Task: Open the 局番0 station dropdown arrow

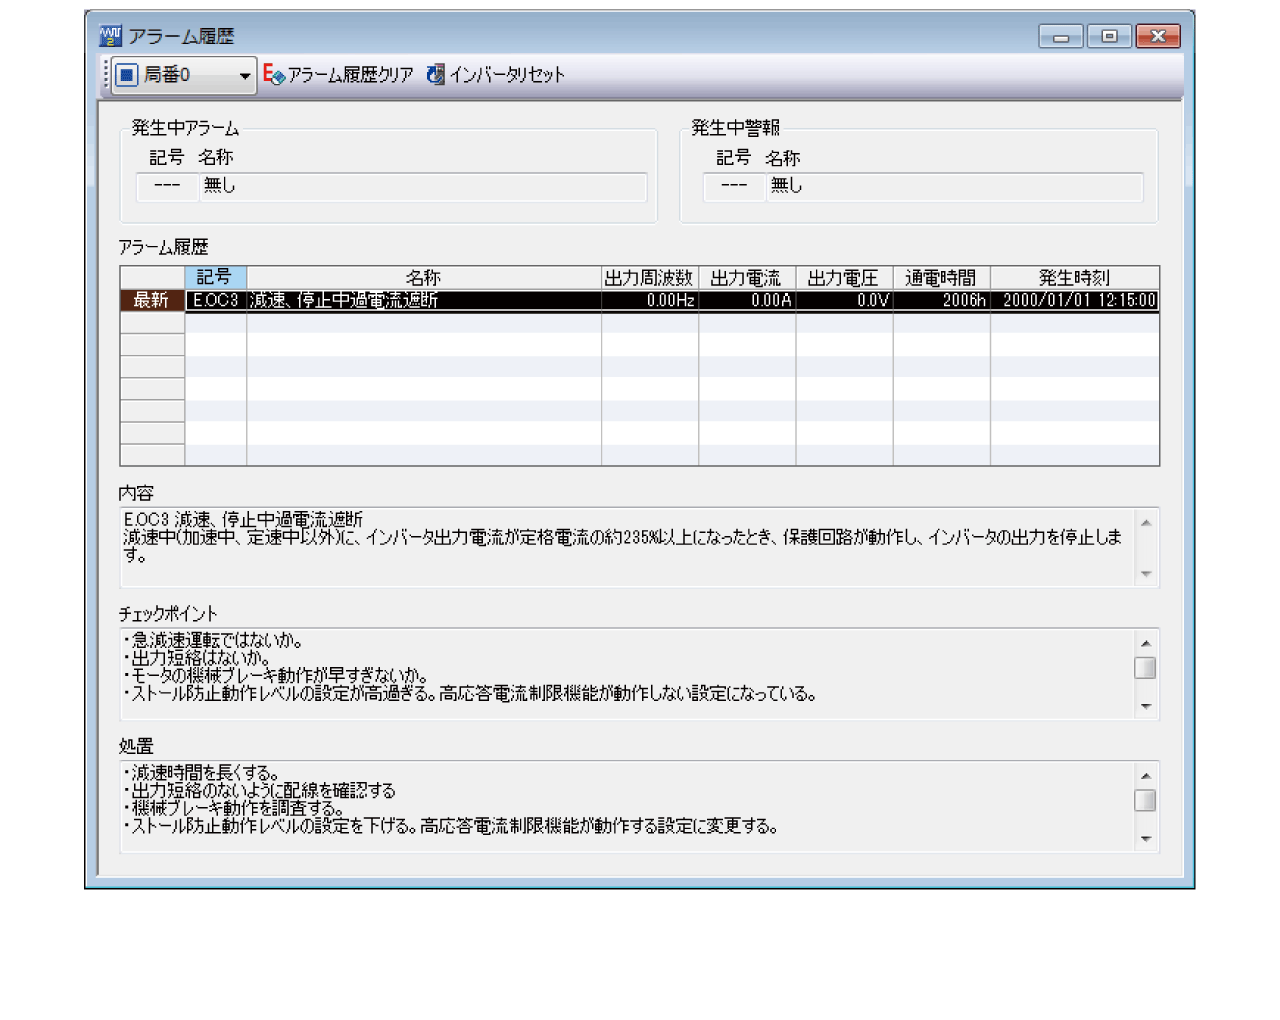Action: (x=244, y=76)
